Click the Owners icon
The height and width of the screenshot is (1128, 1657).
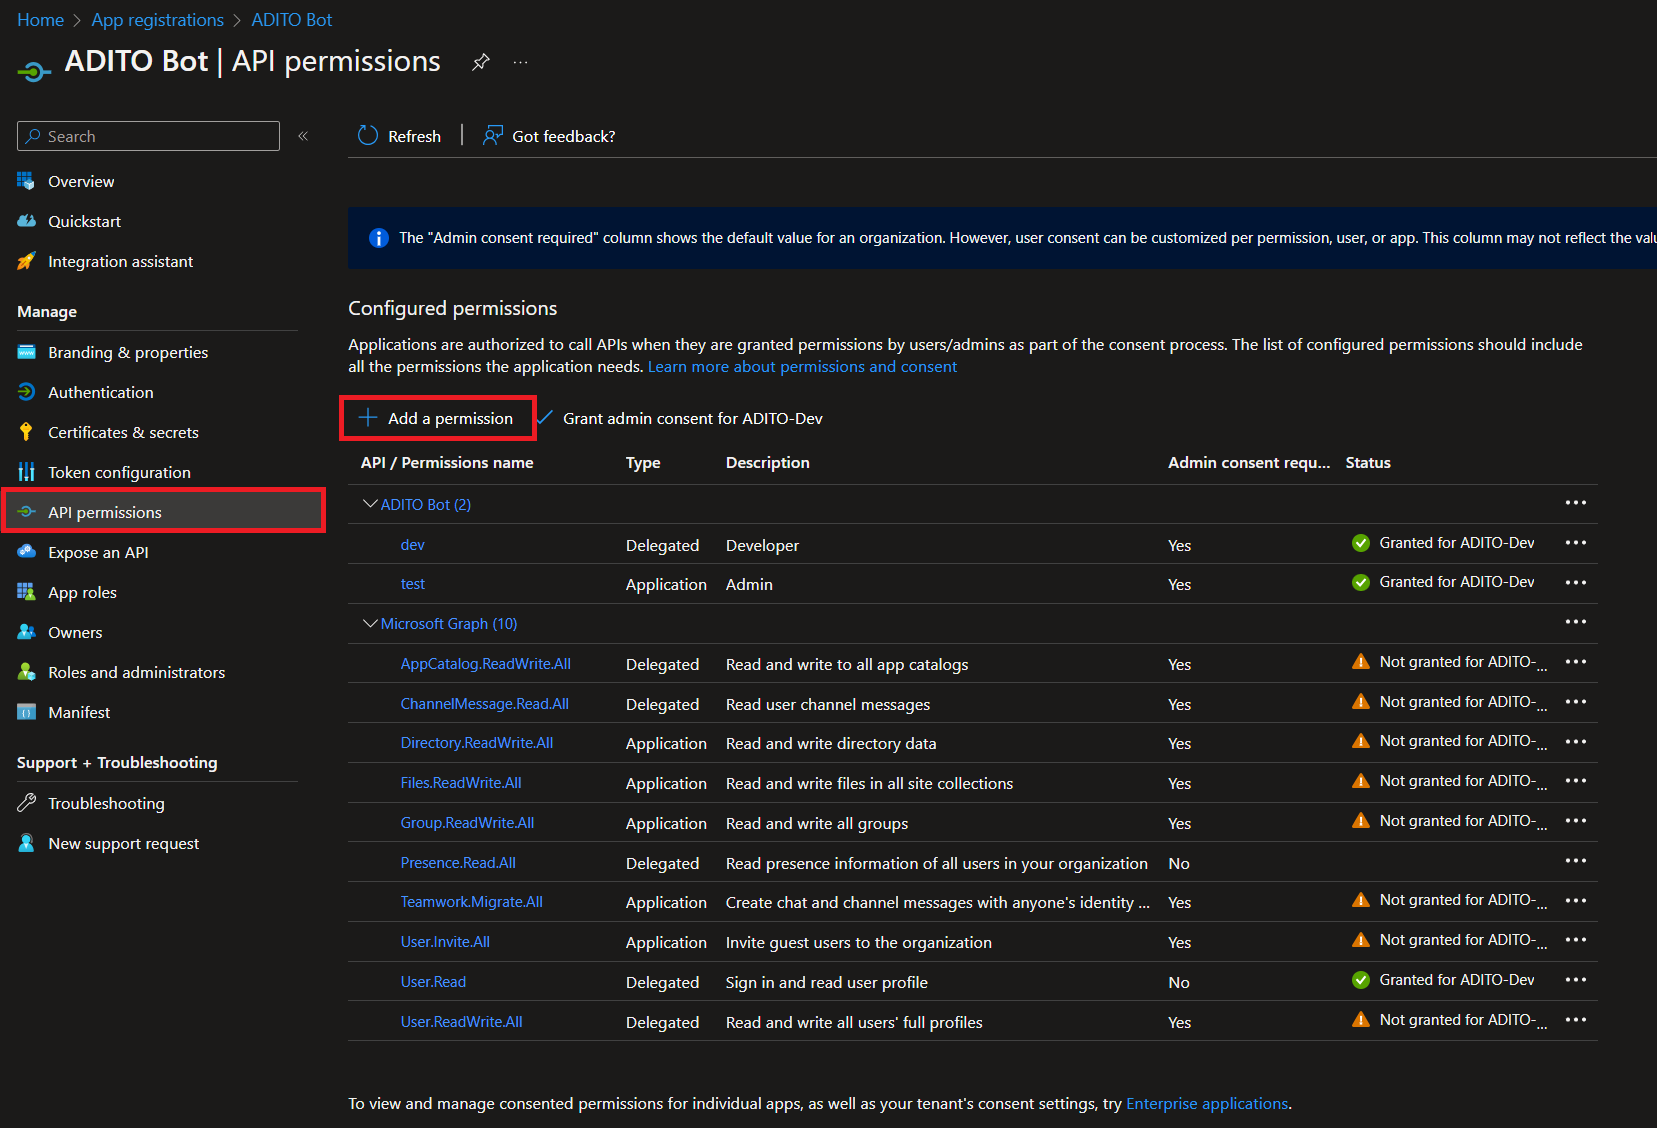pos(26,632)
